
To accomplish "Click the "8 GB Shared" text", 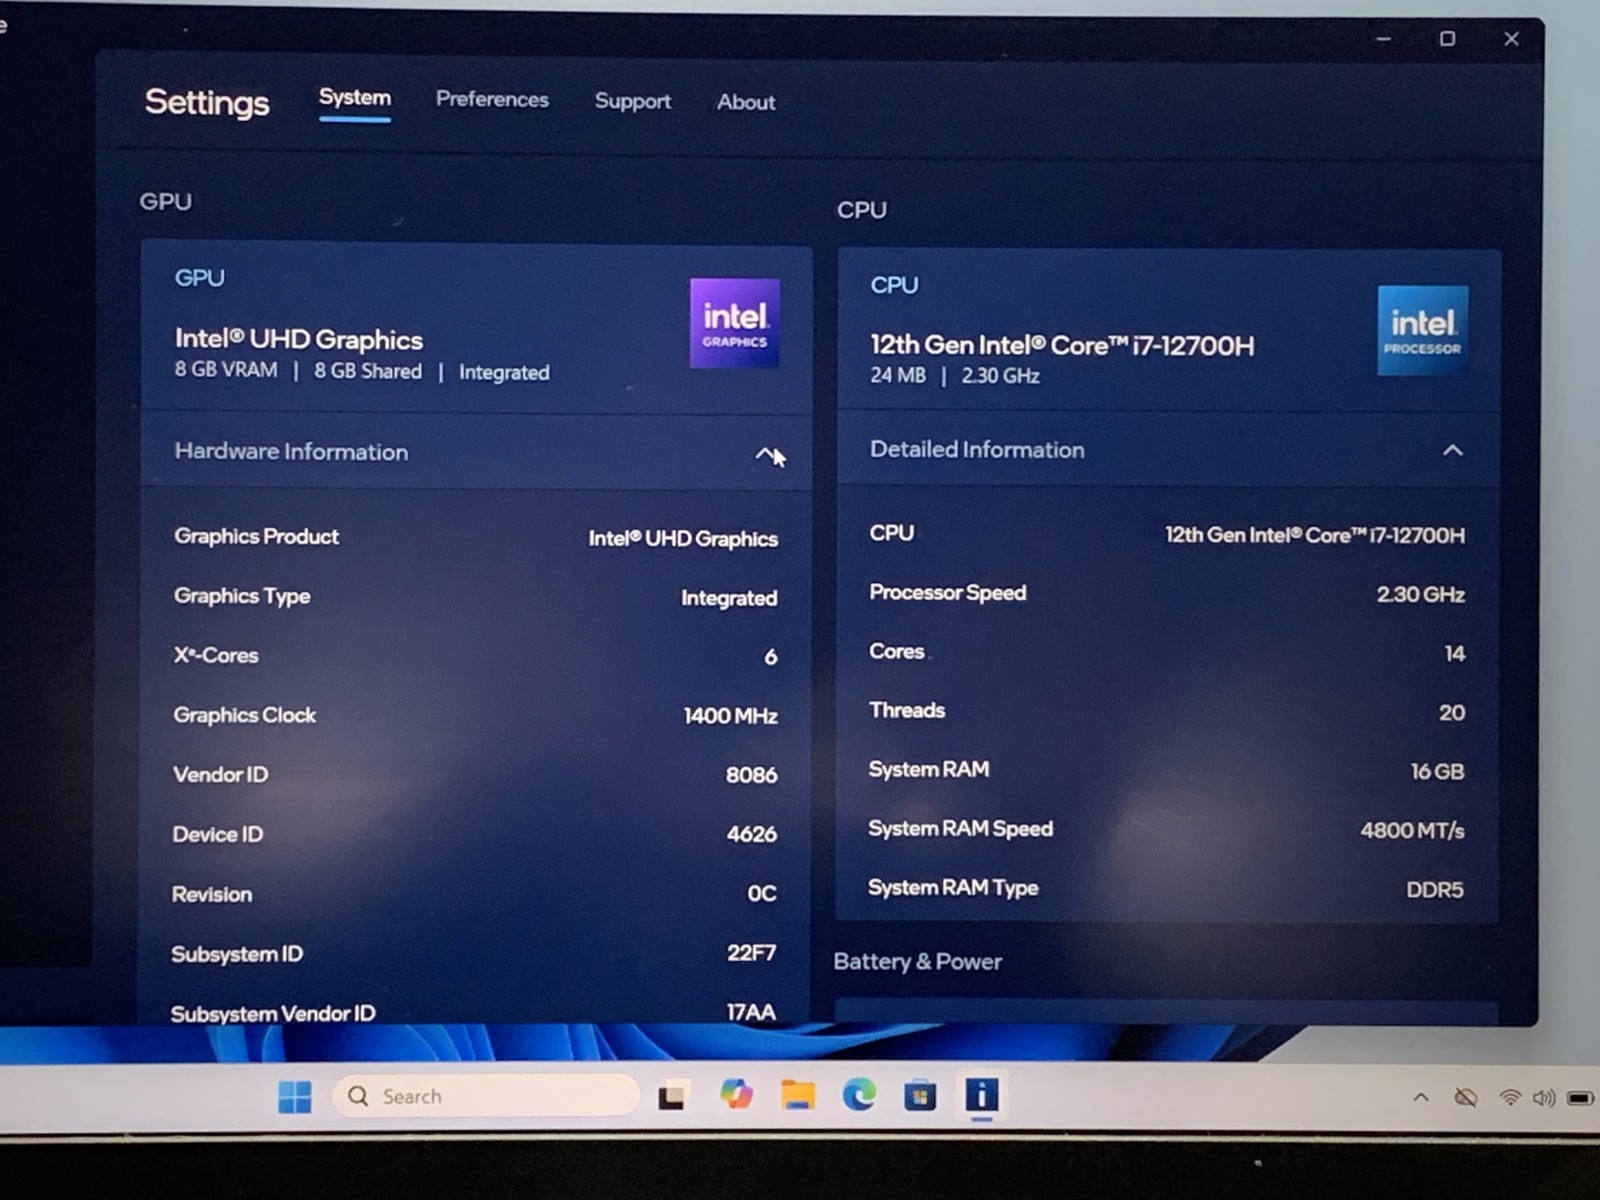I will (368, 371).
